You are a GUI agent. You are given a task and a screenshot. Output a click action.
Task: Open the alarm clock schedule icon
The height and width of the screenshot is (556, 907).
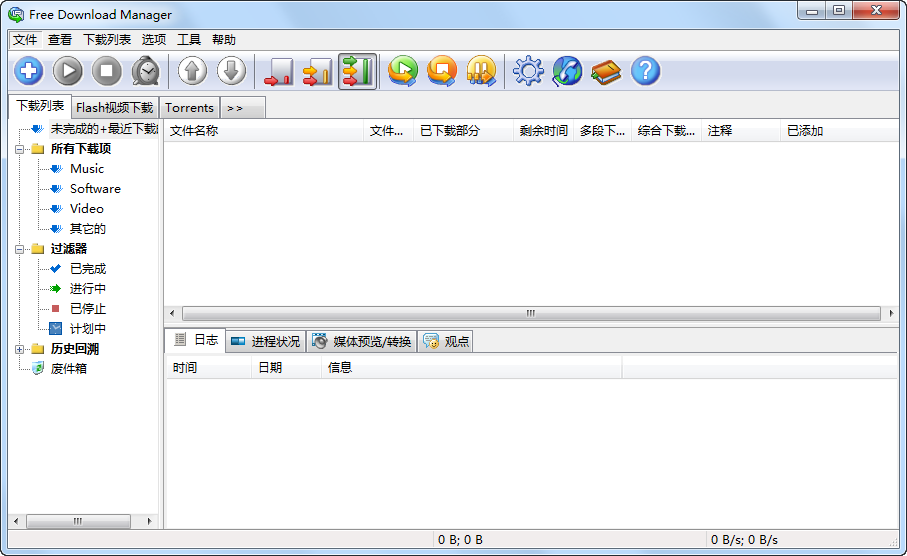[146, 72]
